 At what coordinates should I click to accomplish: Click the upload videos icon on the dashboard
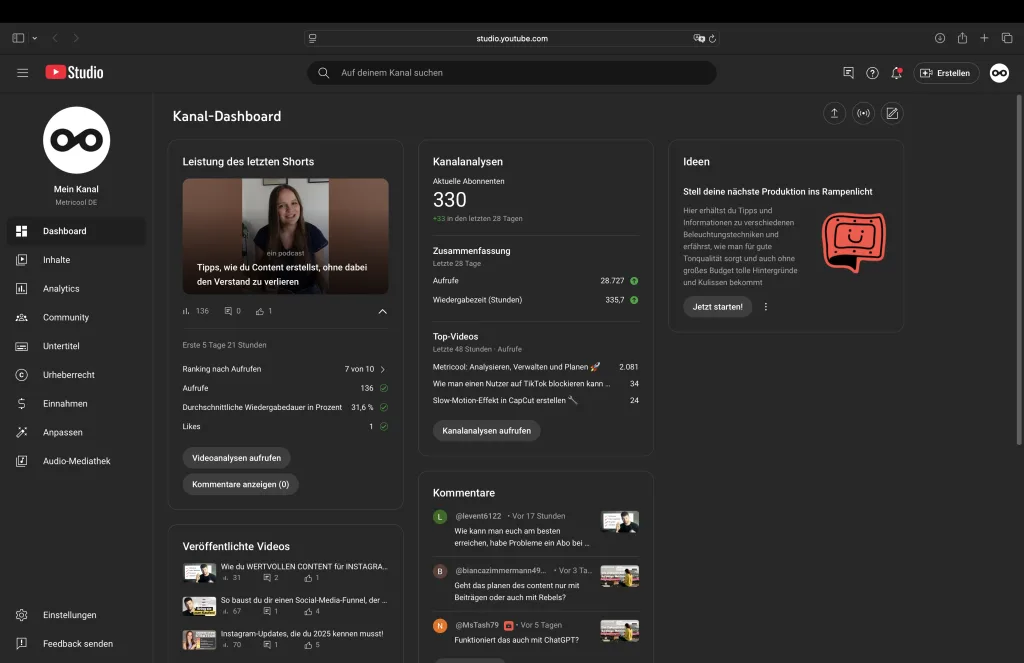click(834, 114)
